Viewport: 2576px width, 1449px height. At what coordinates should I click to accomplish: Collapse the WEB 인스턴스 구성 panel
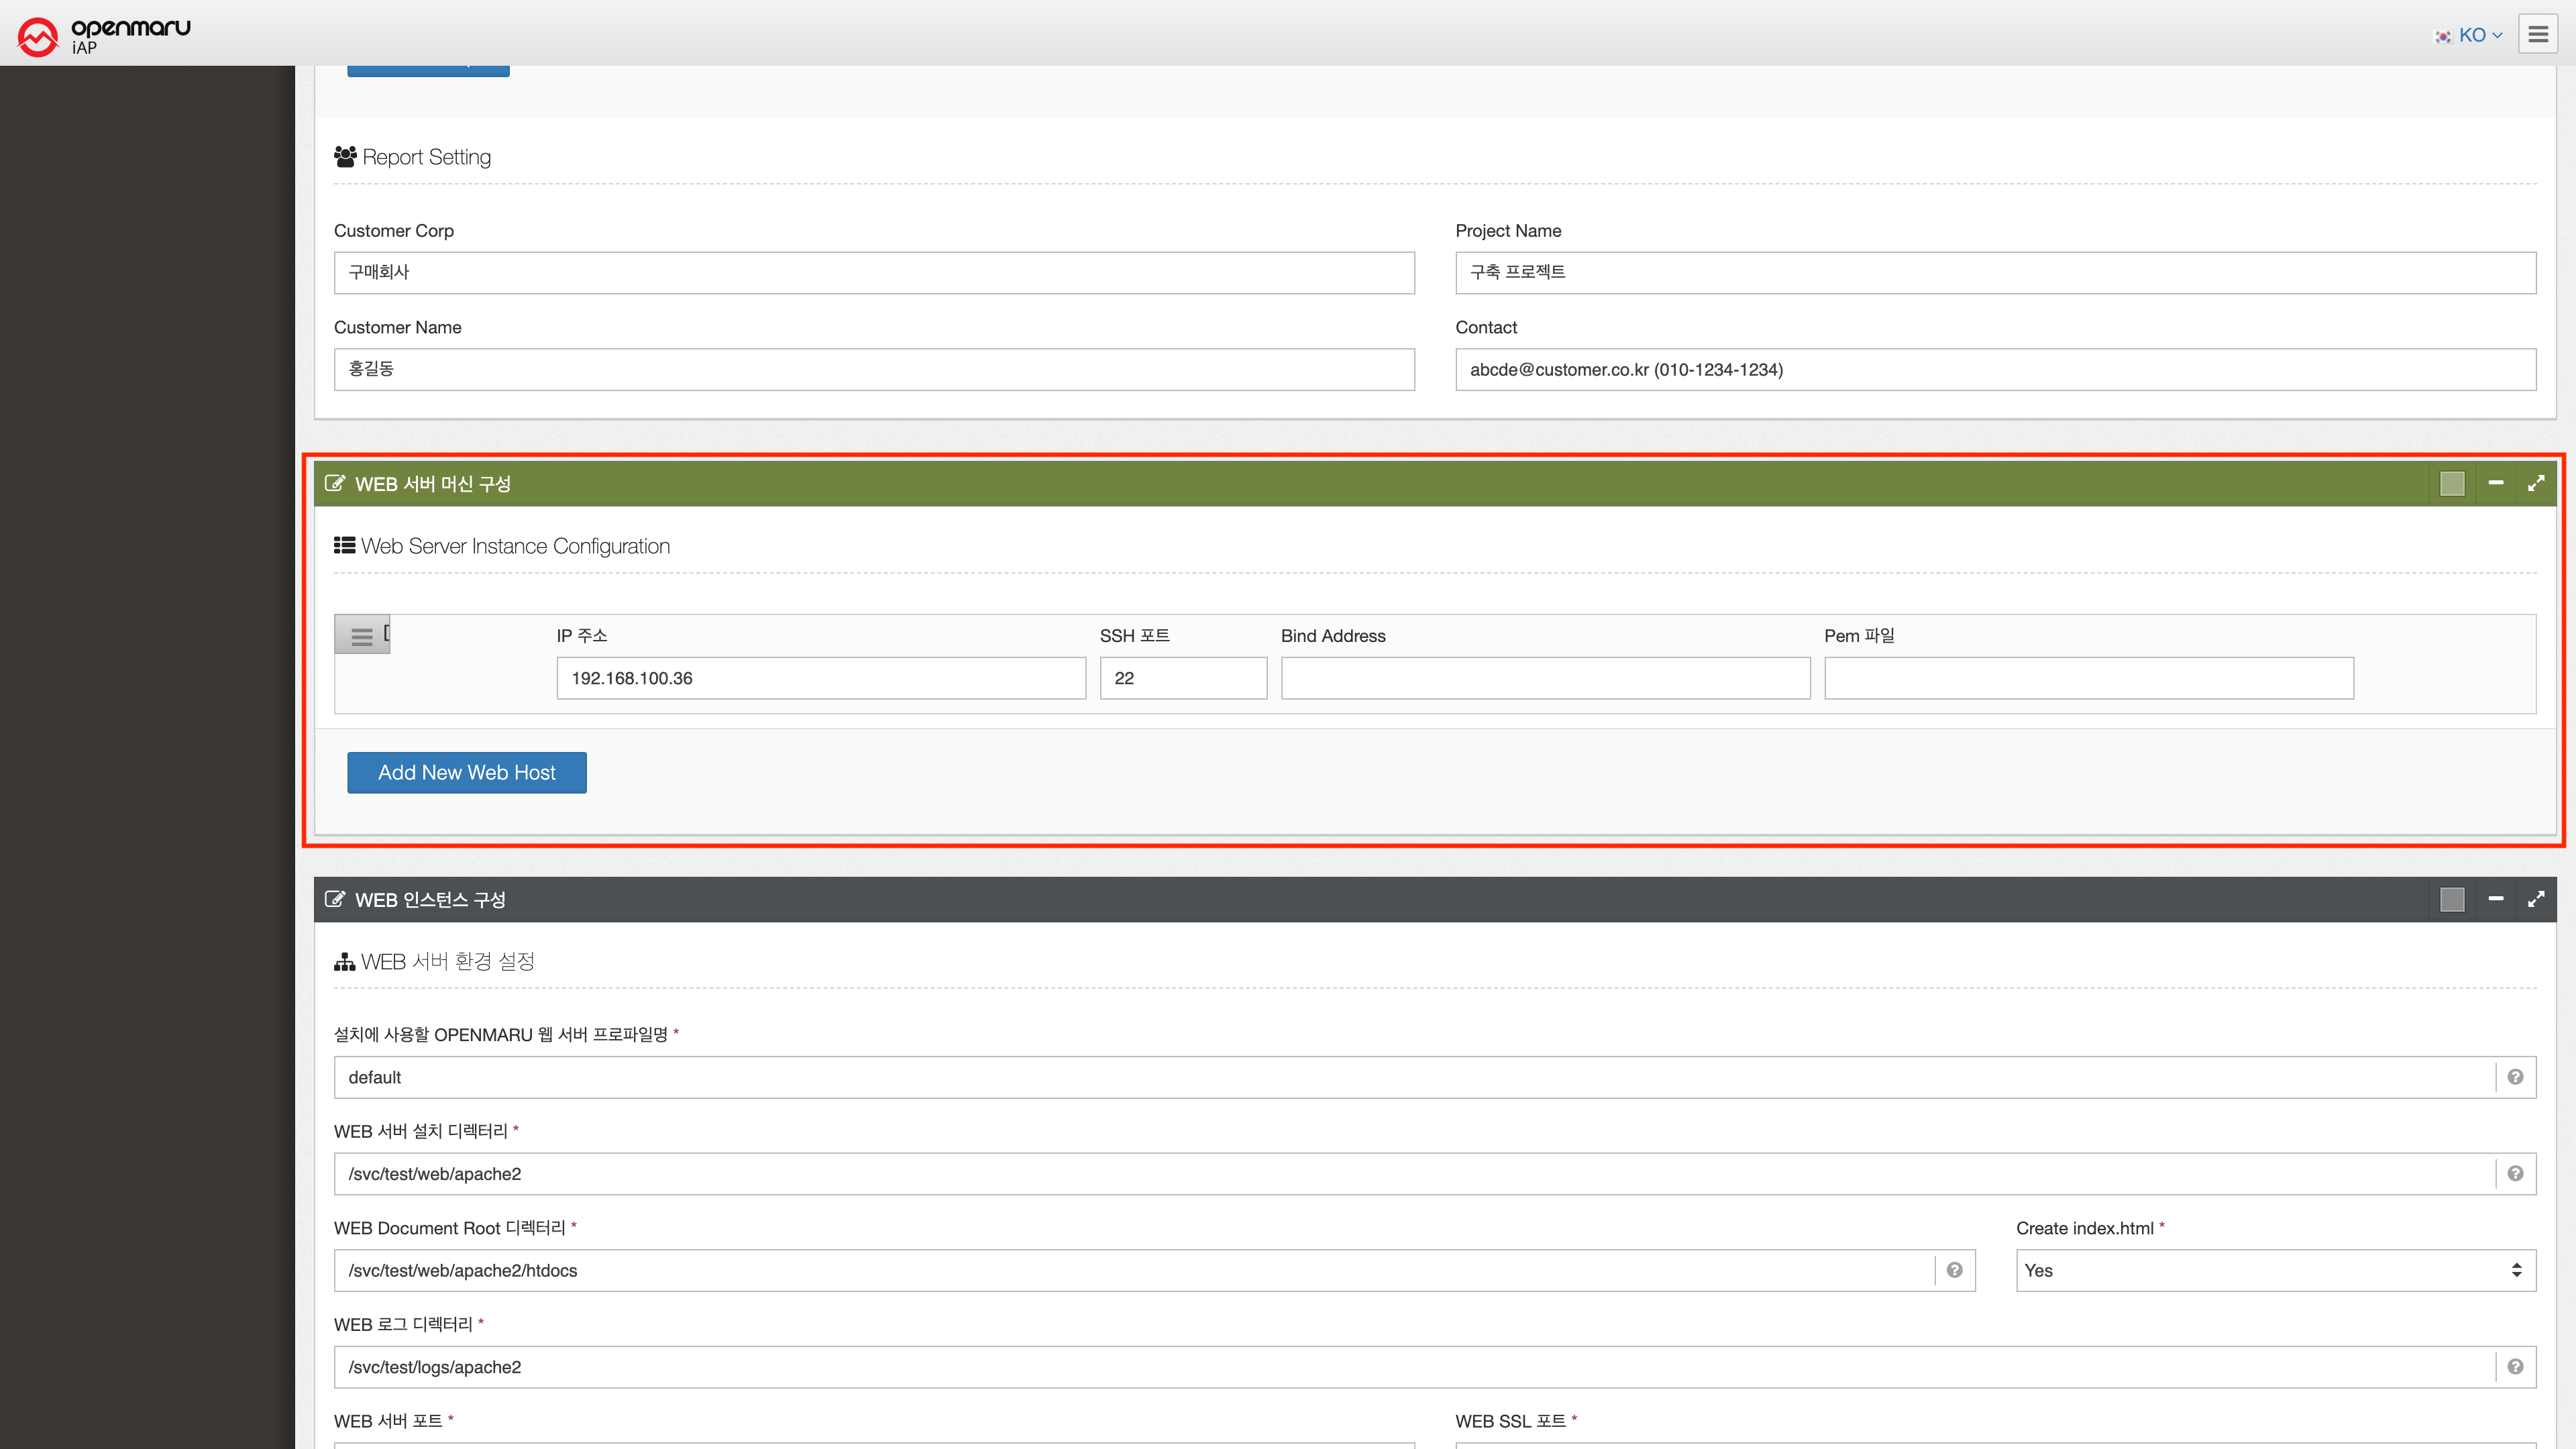(2496, 900)
